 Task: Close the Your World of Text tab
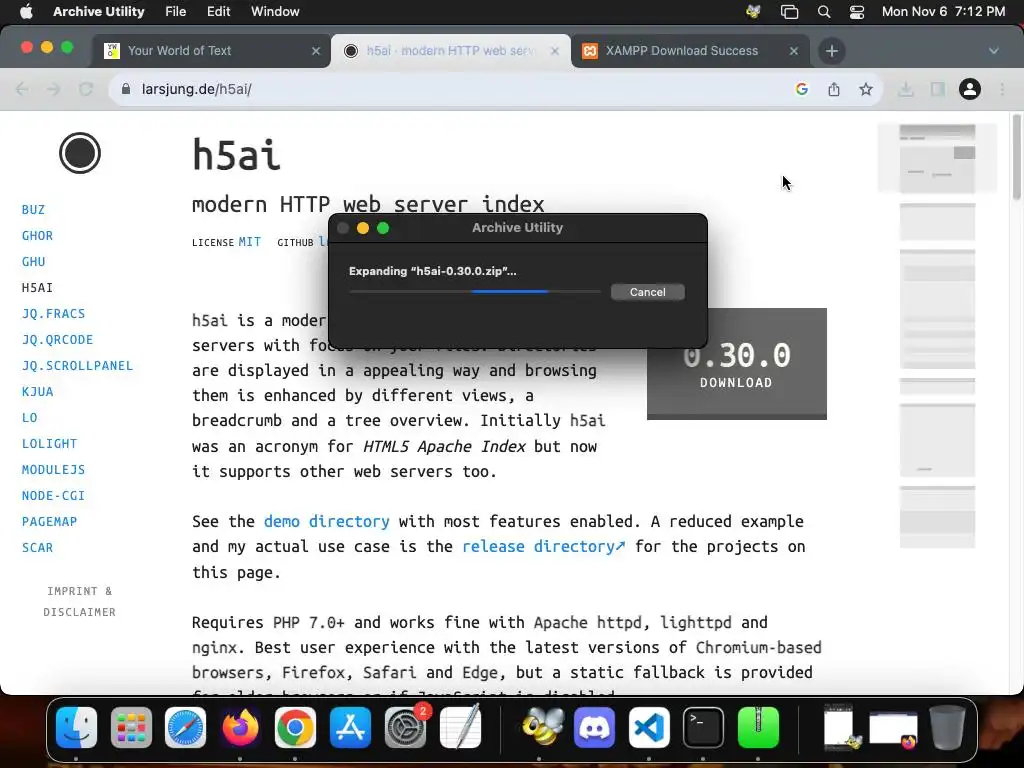316,51
